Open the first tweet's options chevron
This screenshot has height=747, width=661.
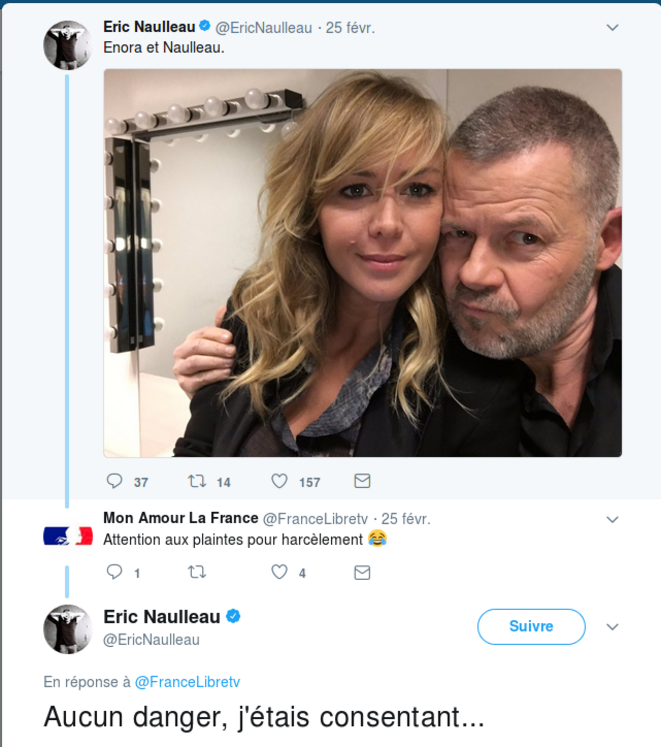tap(613, 28)
